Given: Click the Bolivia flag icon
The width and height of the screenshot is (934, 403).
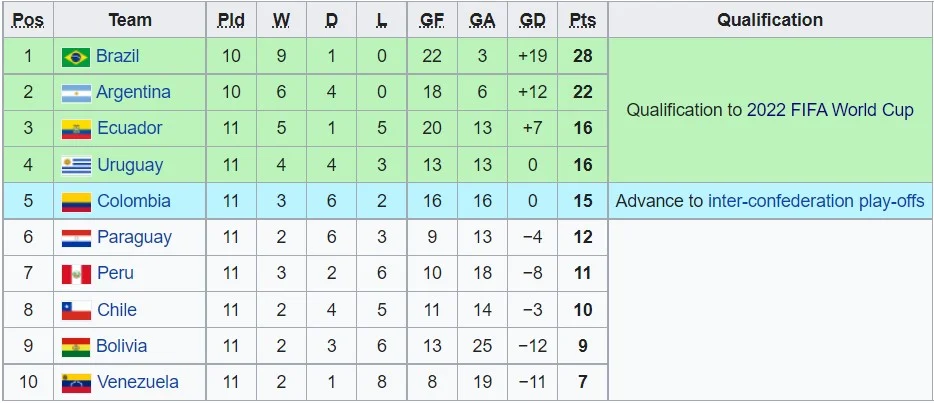Looking at the screenshot, I should point(76,346).
